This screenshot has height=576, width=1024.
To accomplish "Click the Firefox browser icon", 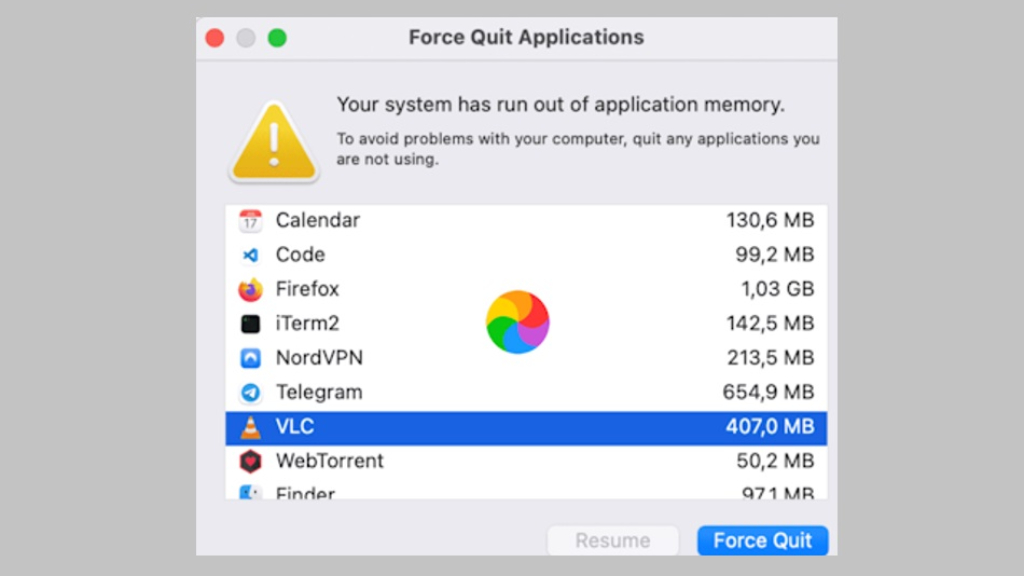I will click(x=250, y=289).
